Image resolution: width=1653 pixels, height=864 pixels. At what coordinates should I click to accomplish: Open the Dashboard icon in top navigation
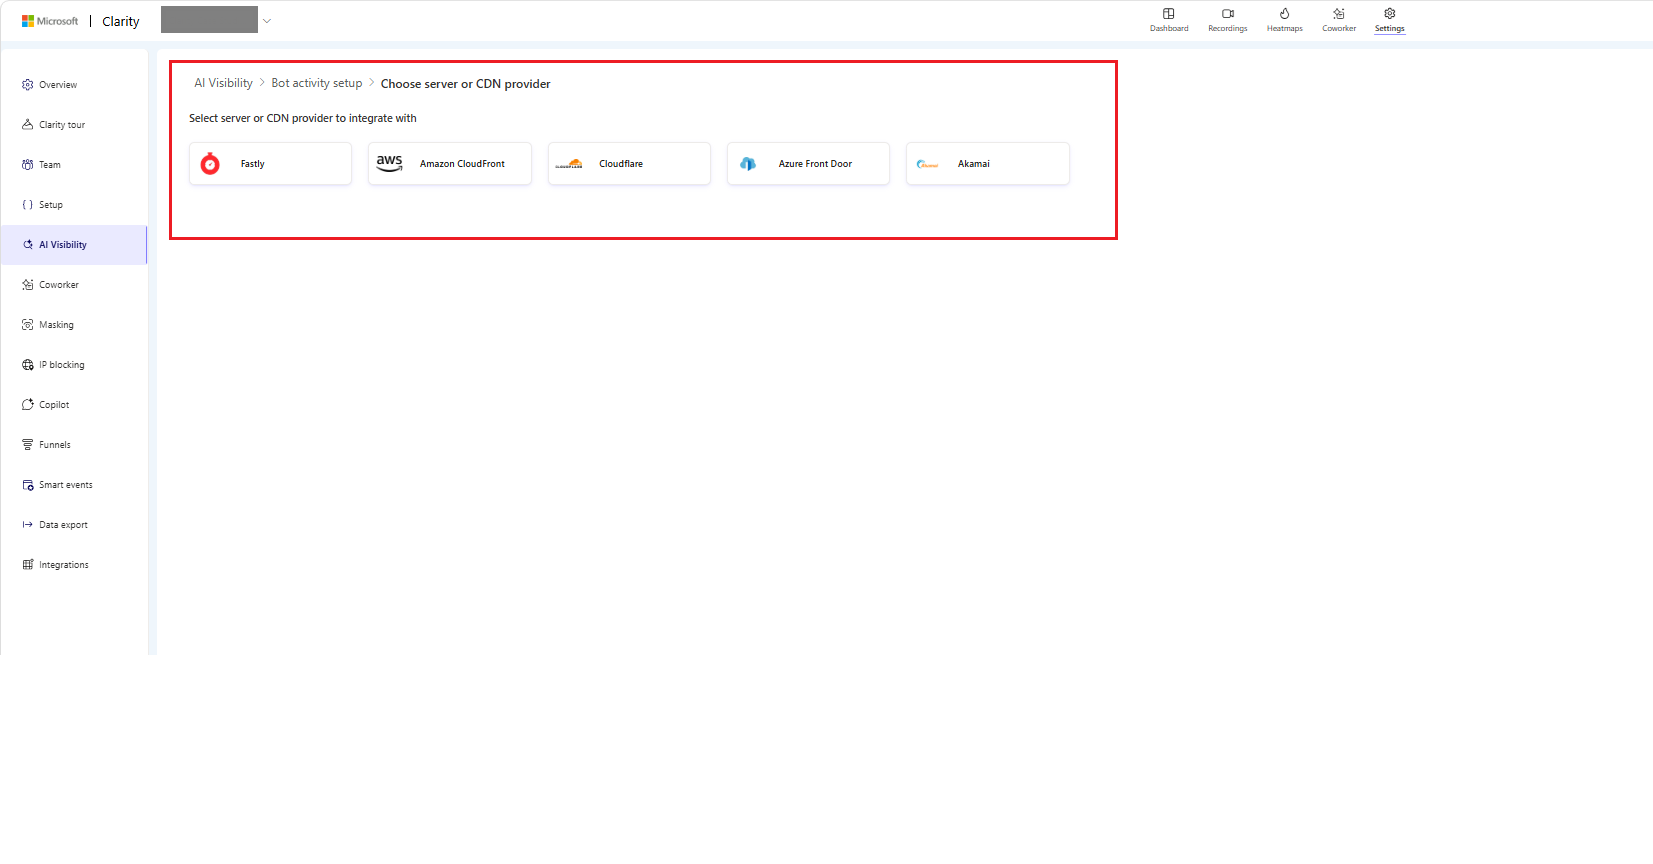tap(1168, 14)
